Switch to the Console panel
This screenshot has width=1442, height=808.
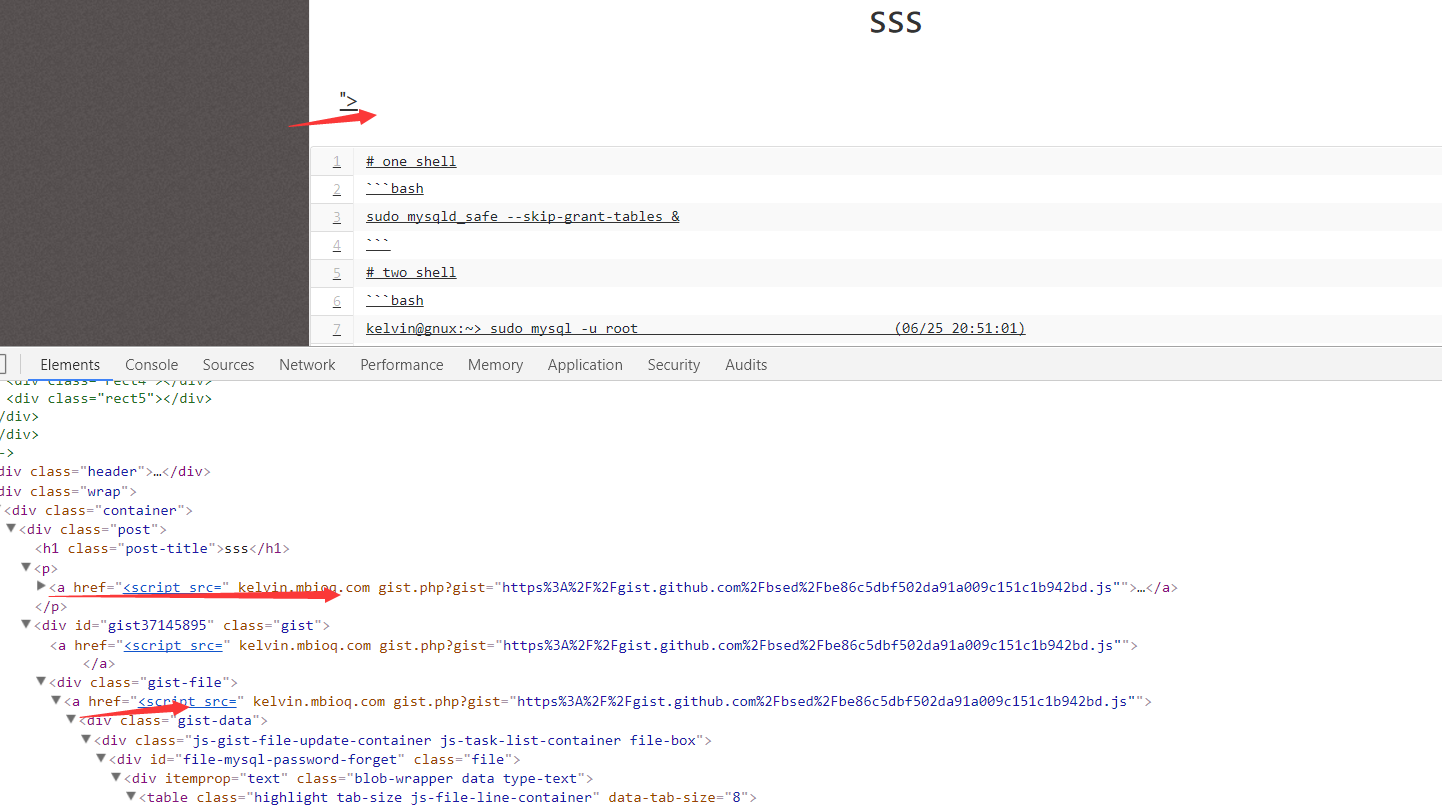point(151,364)
